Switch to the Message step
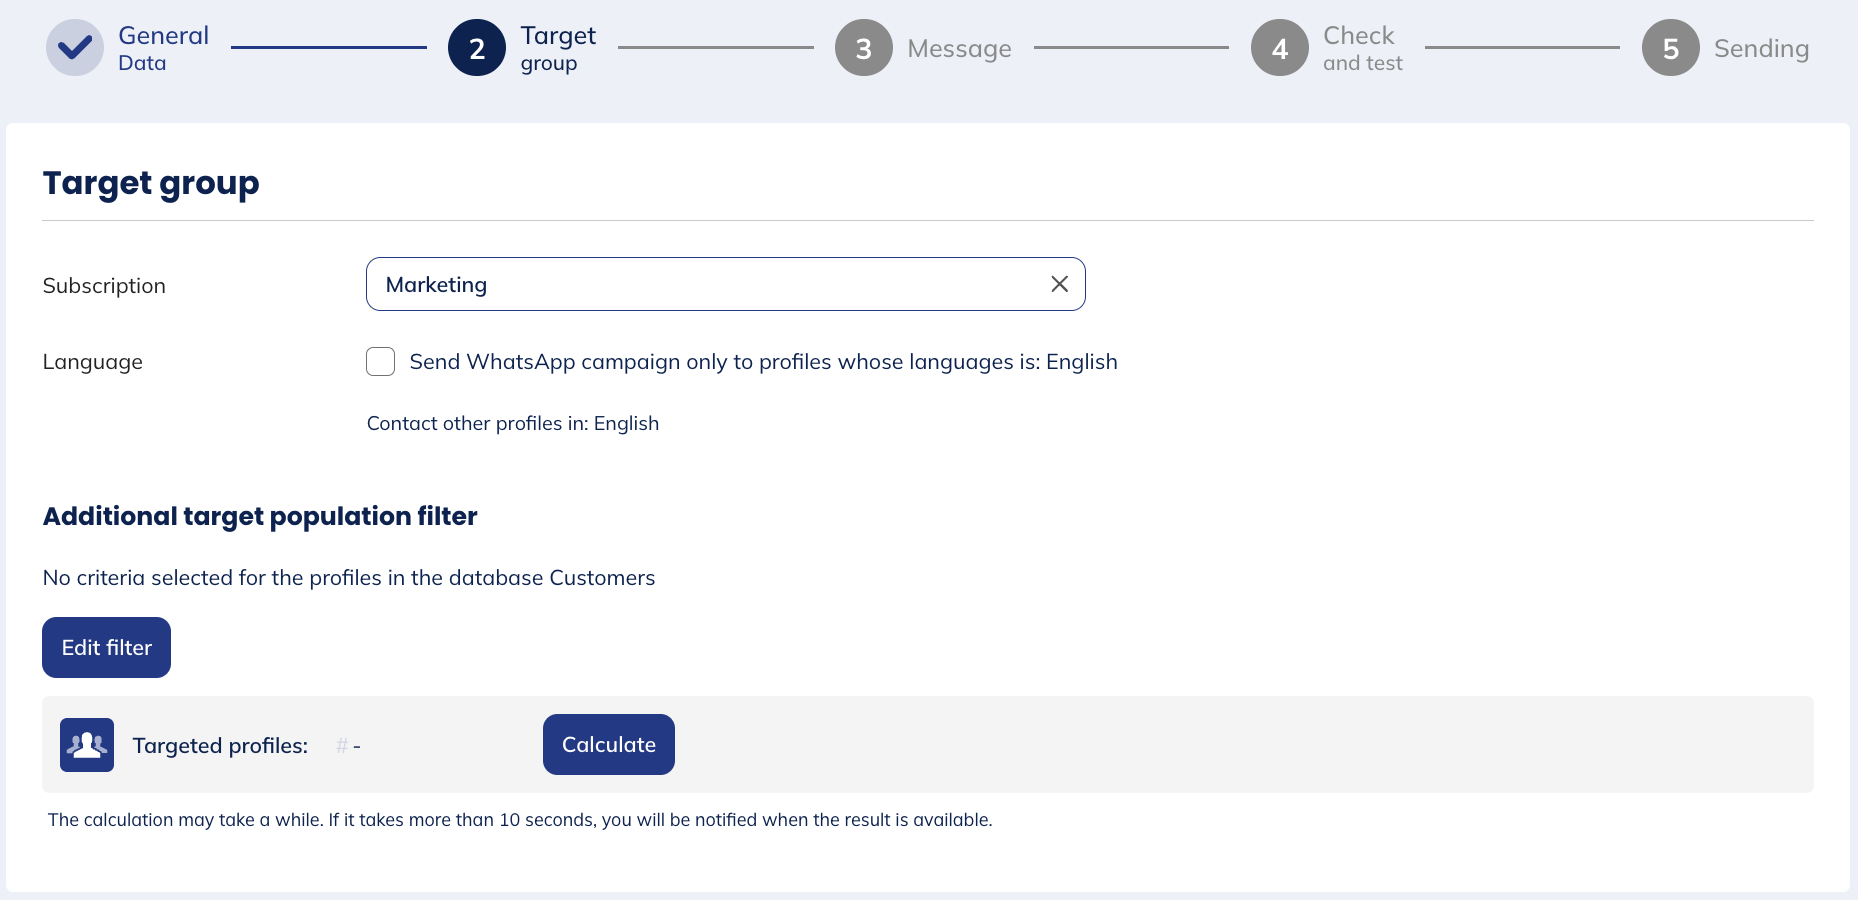This screenshot has height=900, width=1858. [x=959, y=47]
